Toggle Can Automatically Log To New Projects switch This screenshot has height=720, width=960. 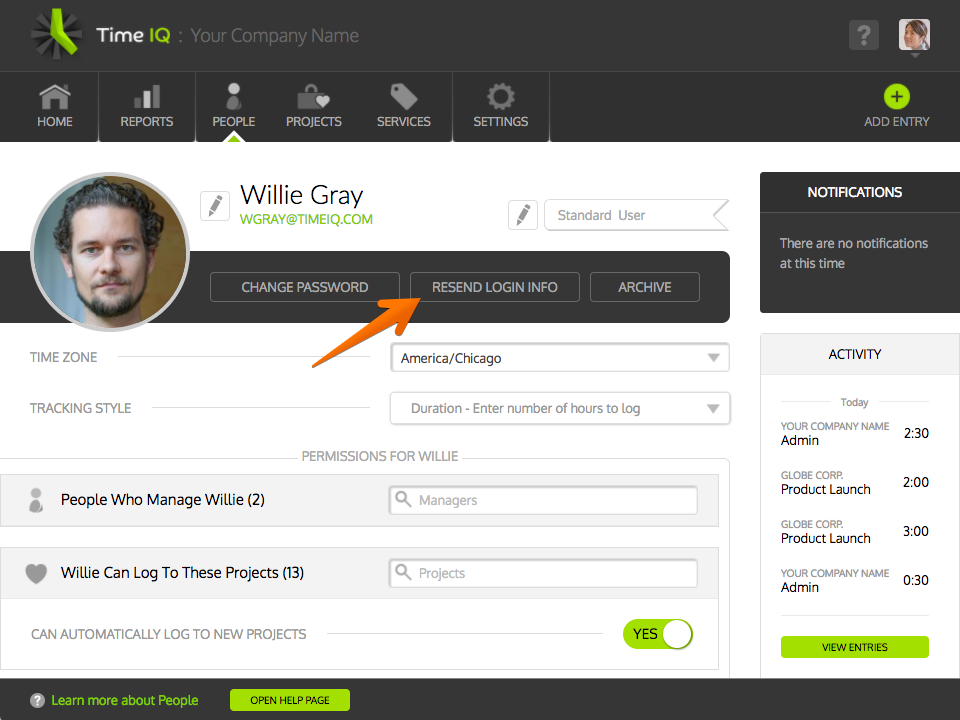pyautogui.click(x=658, y=634)
